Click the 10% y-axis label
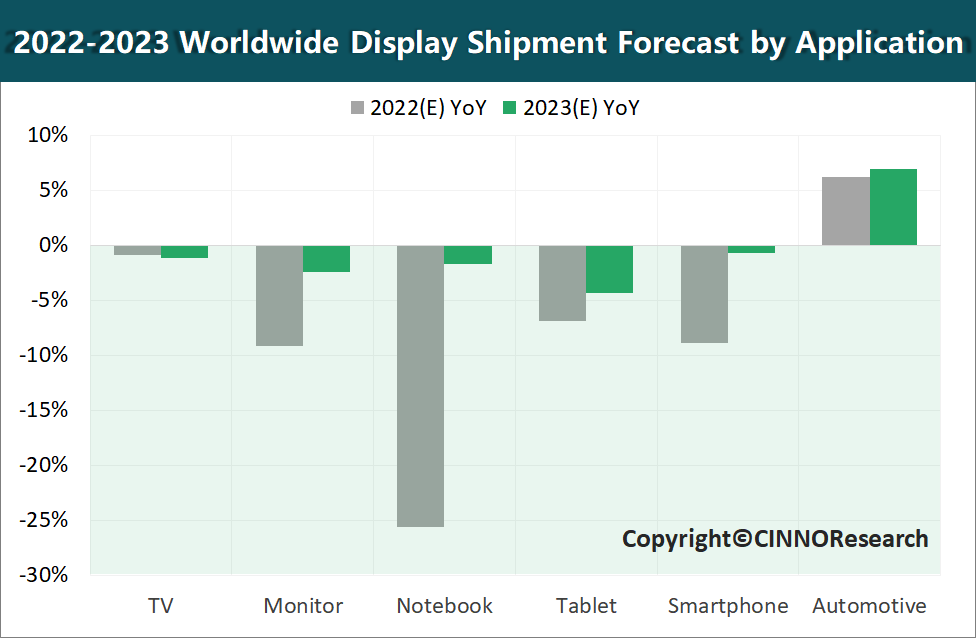Viewport: 976px width, 638px height. coord(48,135)
